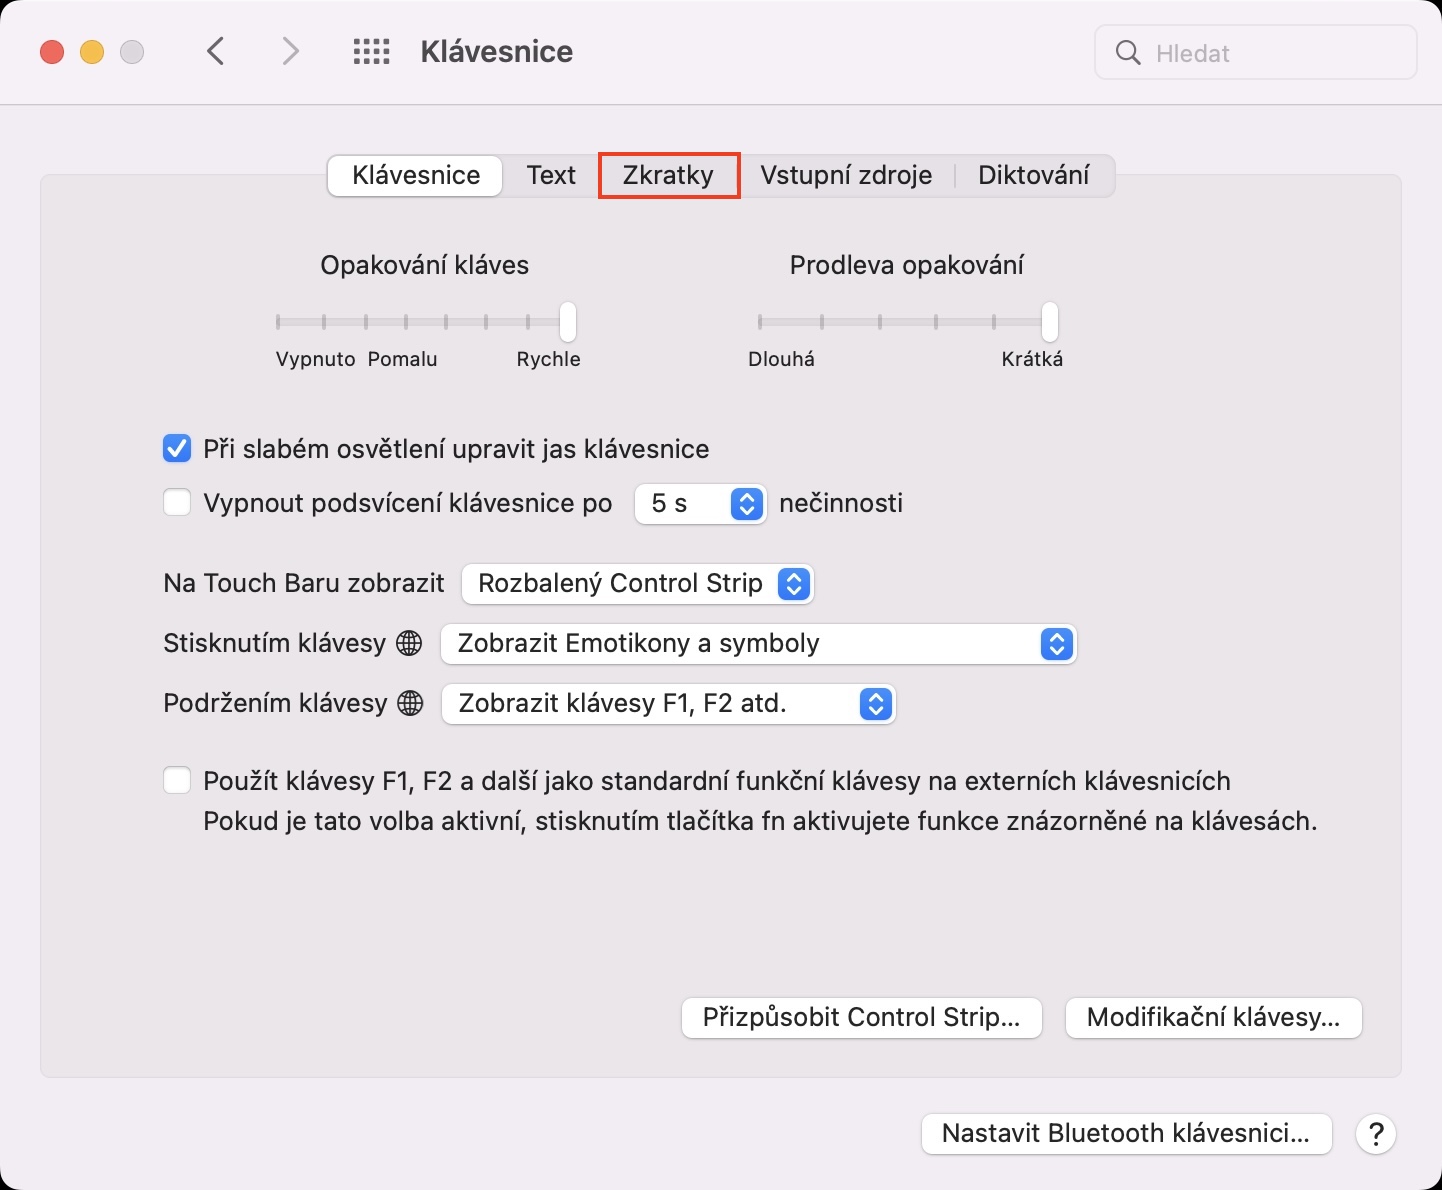Enable F1, F2 as standard function keys

point(177,780)
